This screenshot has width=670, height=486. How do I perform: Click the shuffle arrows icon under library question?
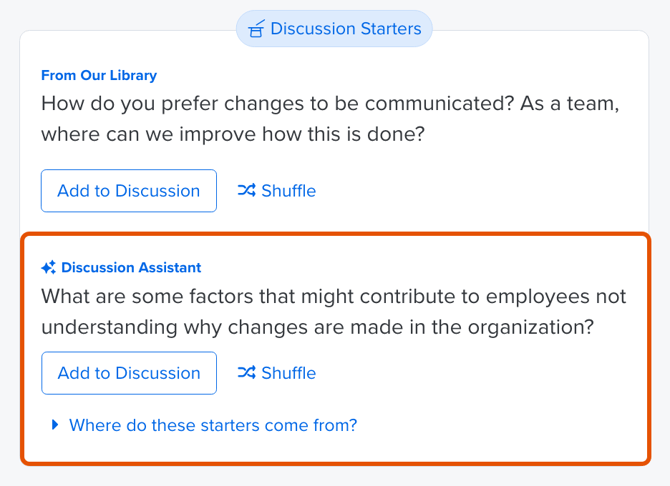pos(246,191)
